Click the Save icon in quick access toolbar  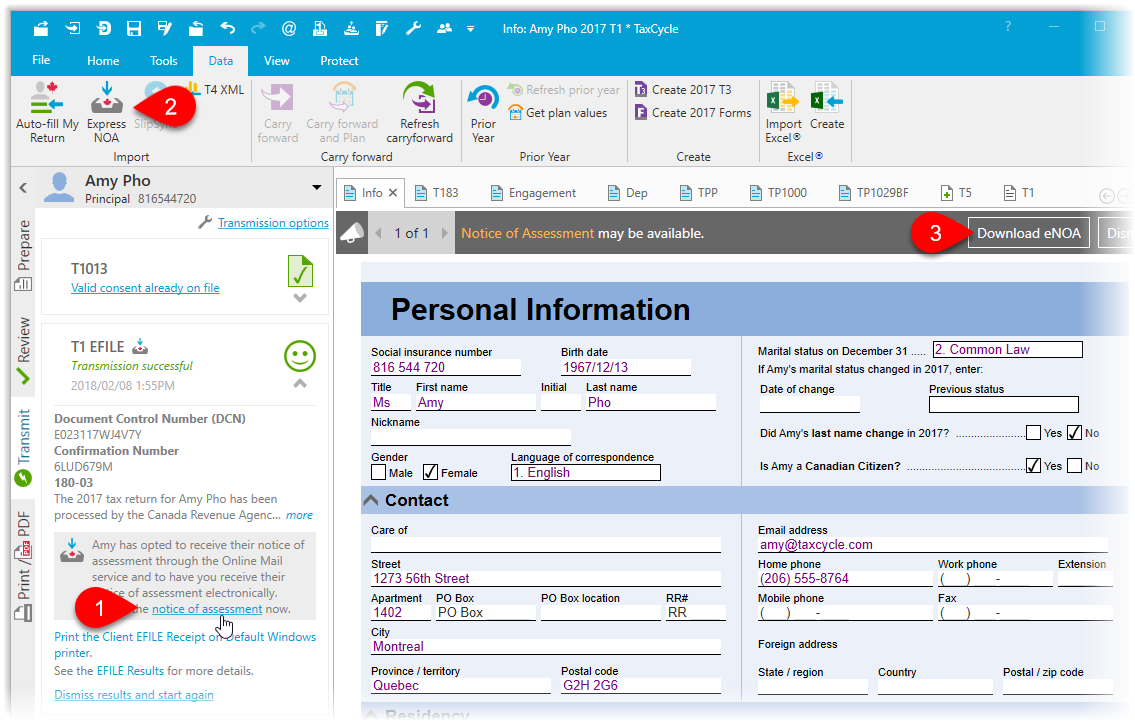(134, 28)
